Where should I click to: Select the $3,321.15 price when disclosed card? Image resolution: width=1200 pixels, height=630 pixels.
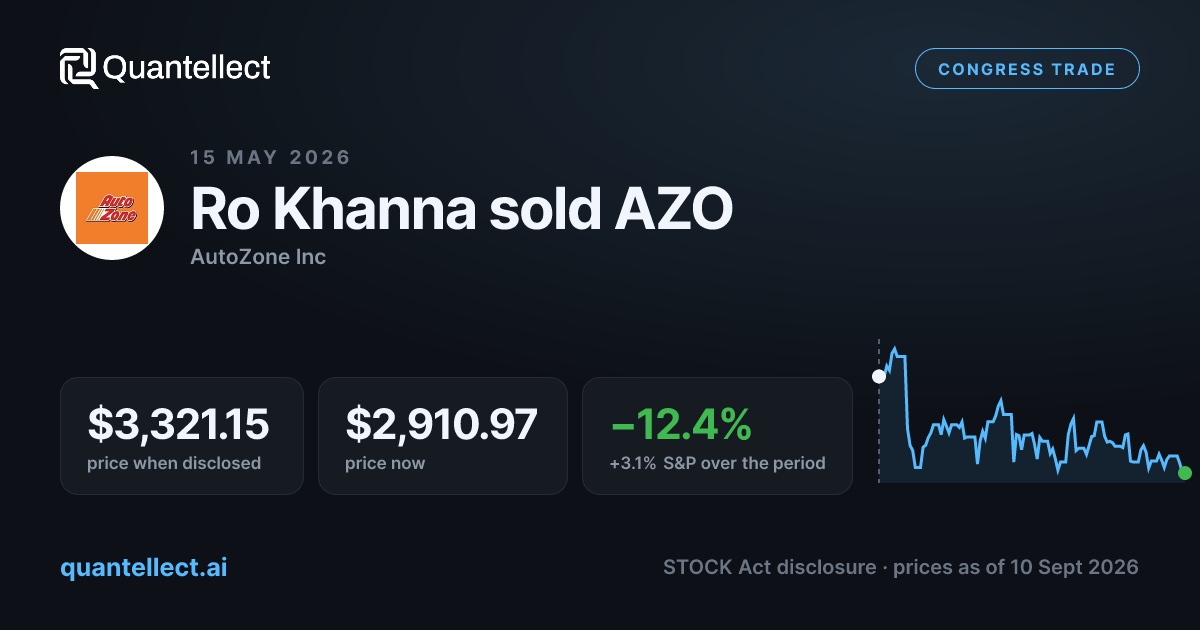pos(182,436)
